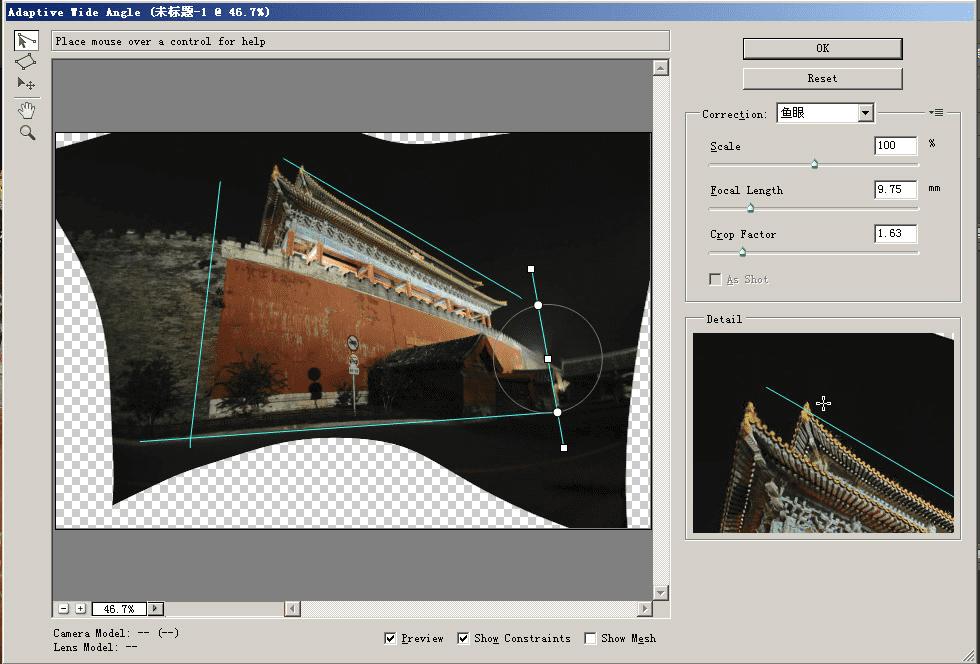
Task: Click the 46.7% zoom input field
Action: click(119, 607)
